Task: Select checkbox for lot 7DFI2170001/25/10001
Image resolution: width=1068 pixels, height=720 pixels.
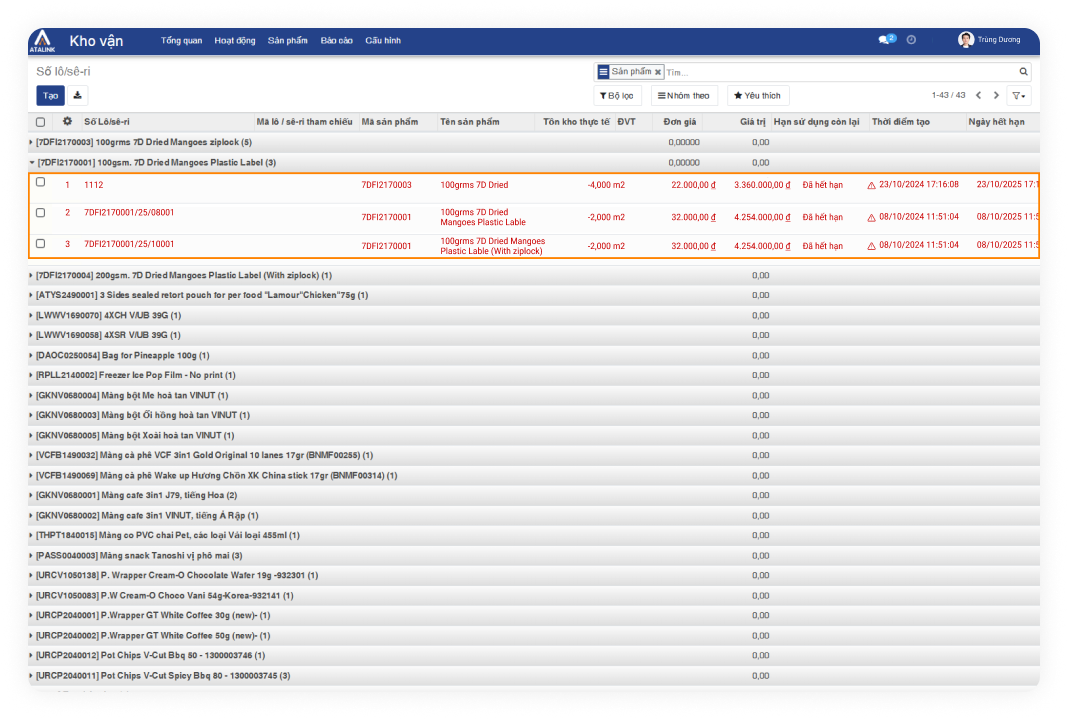Action: pyautogui.click(x=41, y=243)
